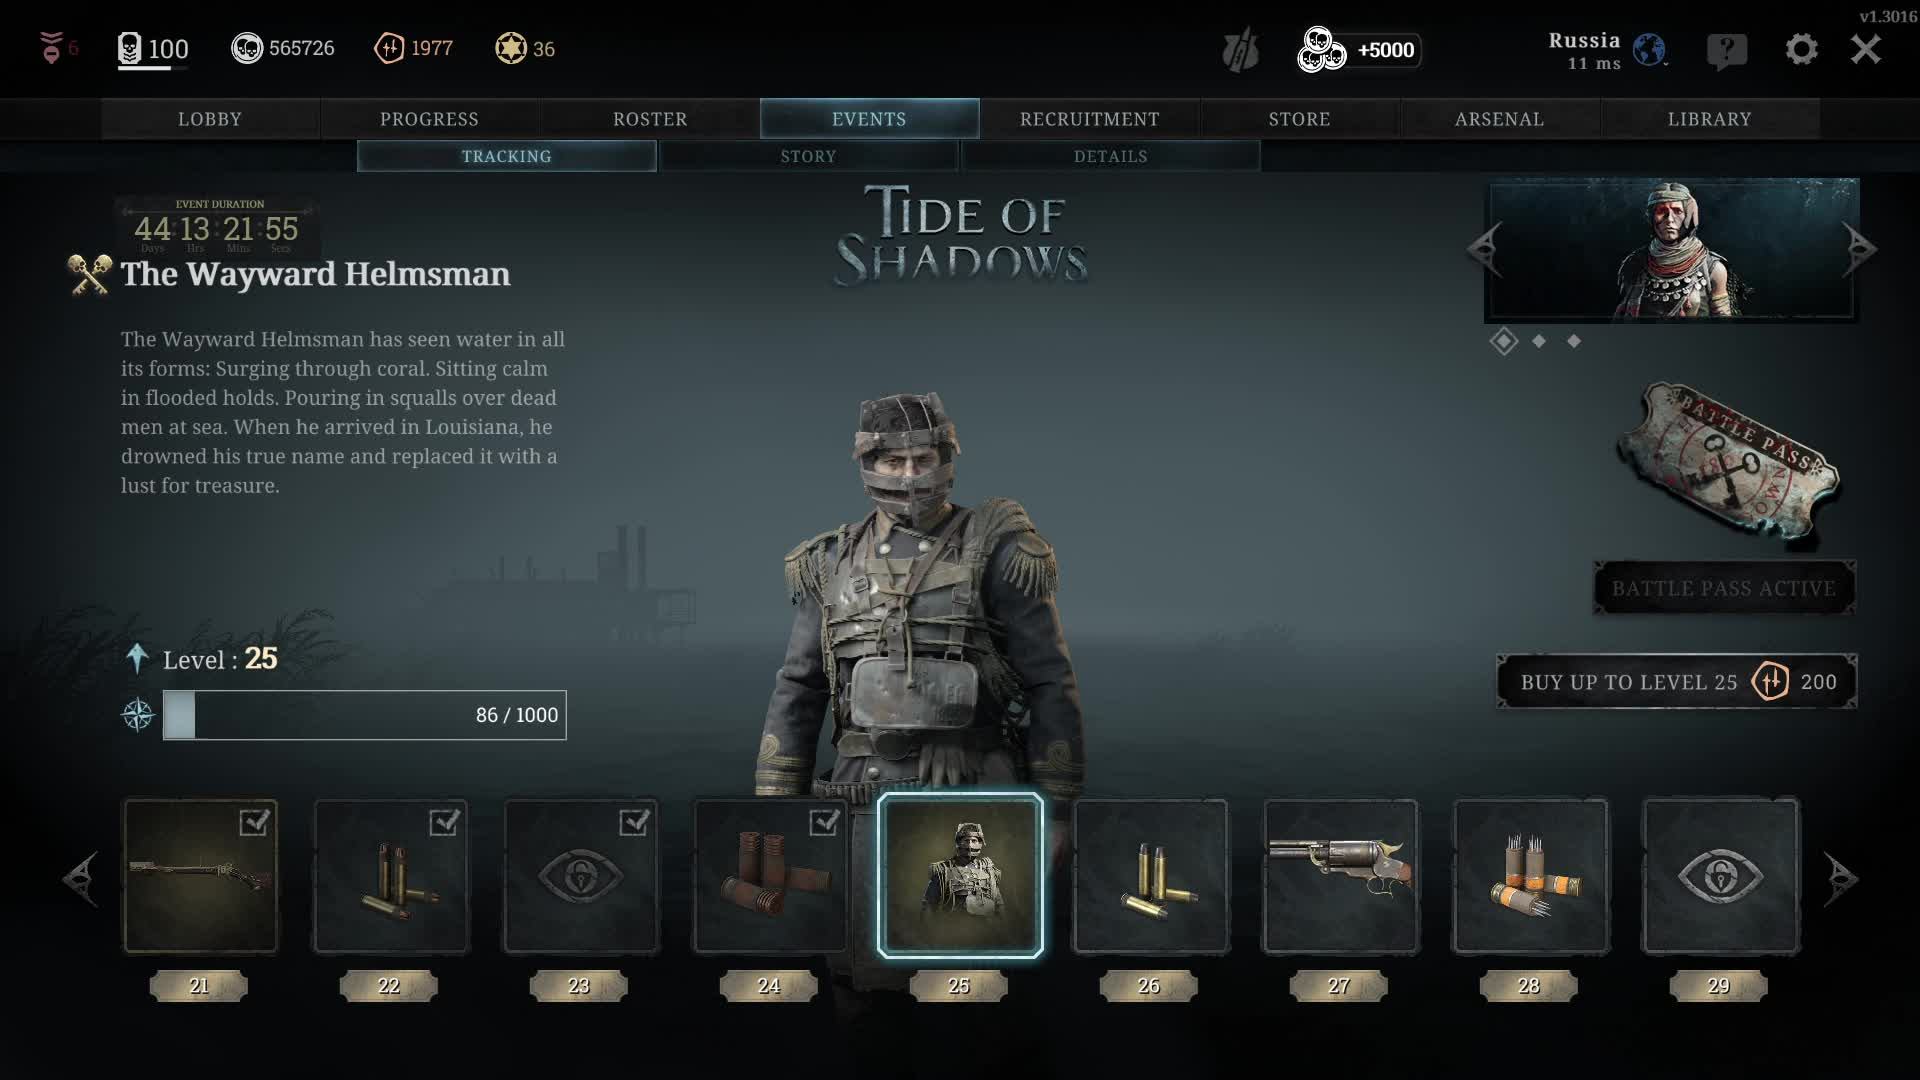
Task: Open the Story sub-tab
Action: pos(808,156)
